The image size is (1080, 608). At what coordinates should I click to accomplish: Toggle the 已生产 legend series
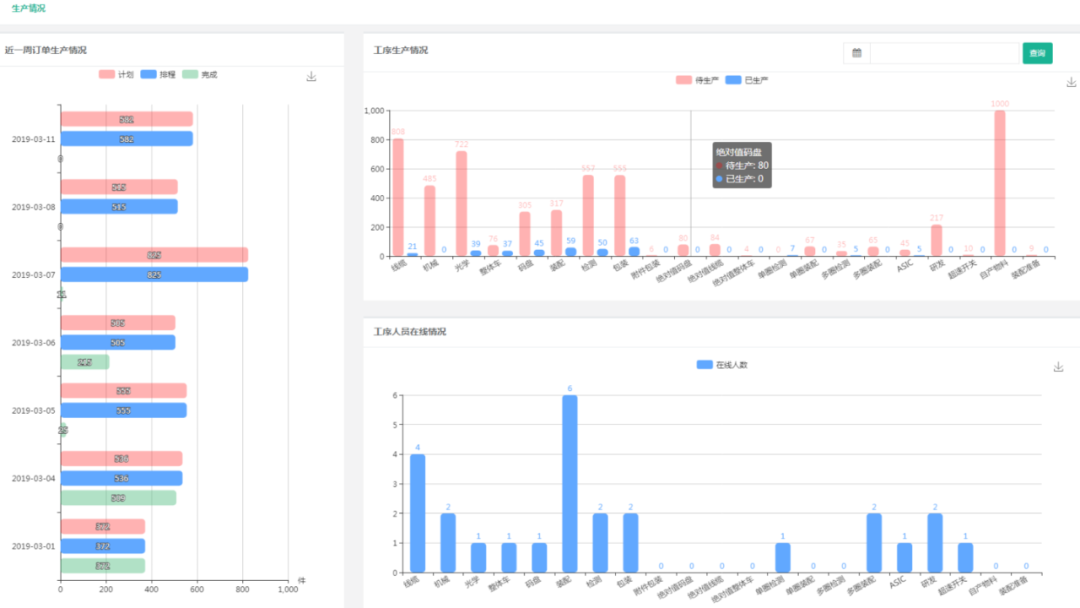[747, 80]
